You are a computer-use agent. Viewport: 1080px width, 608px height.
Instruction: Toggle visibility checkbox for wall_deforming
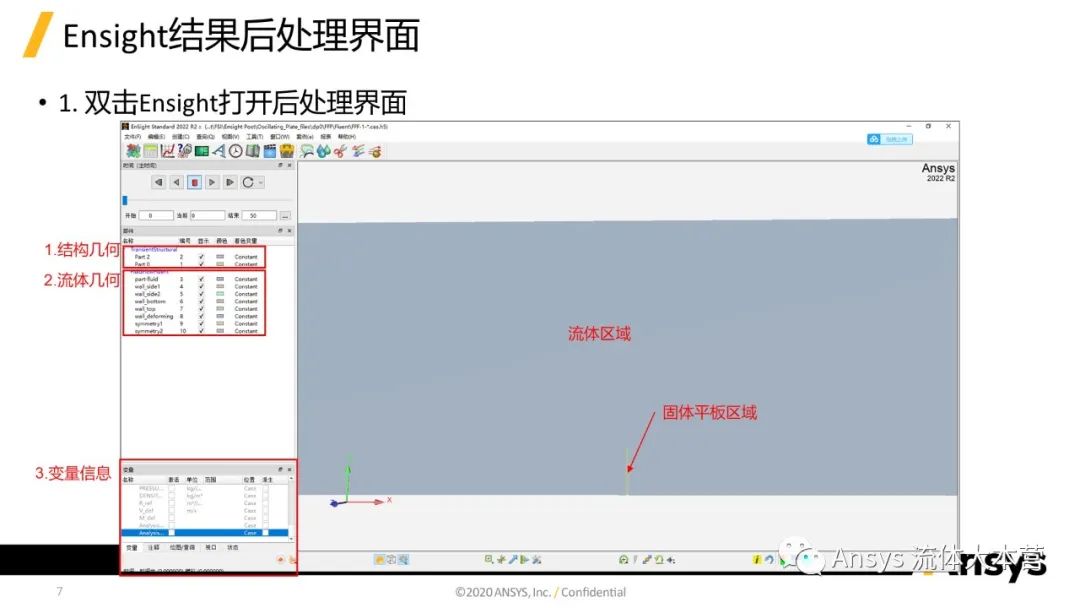201,316
